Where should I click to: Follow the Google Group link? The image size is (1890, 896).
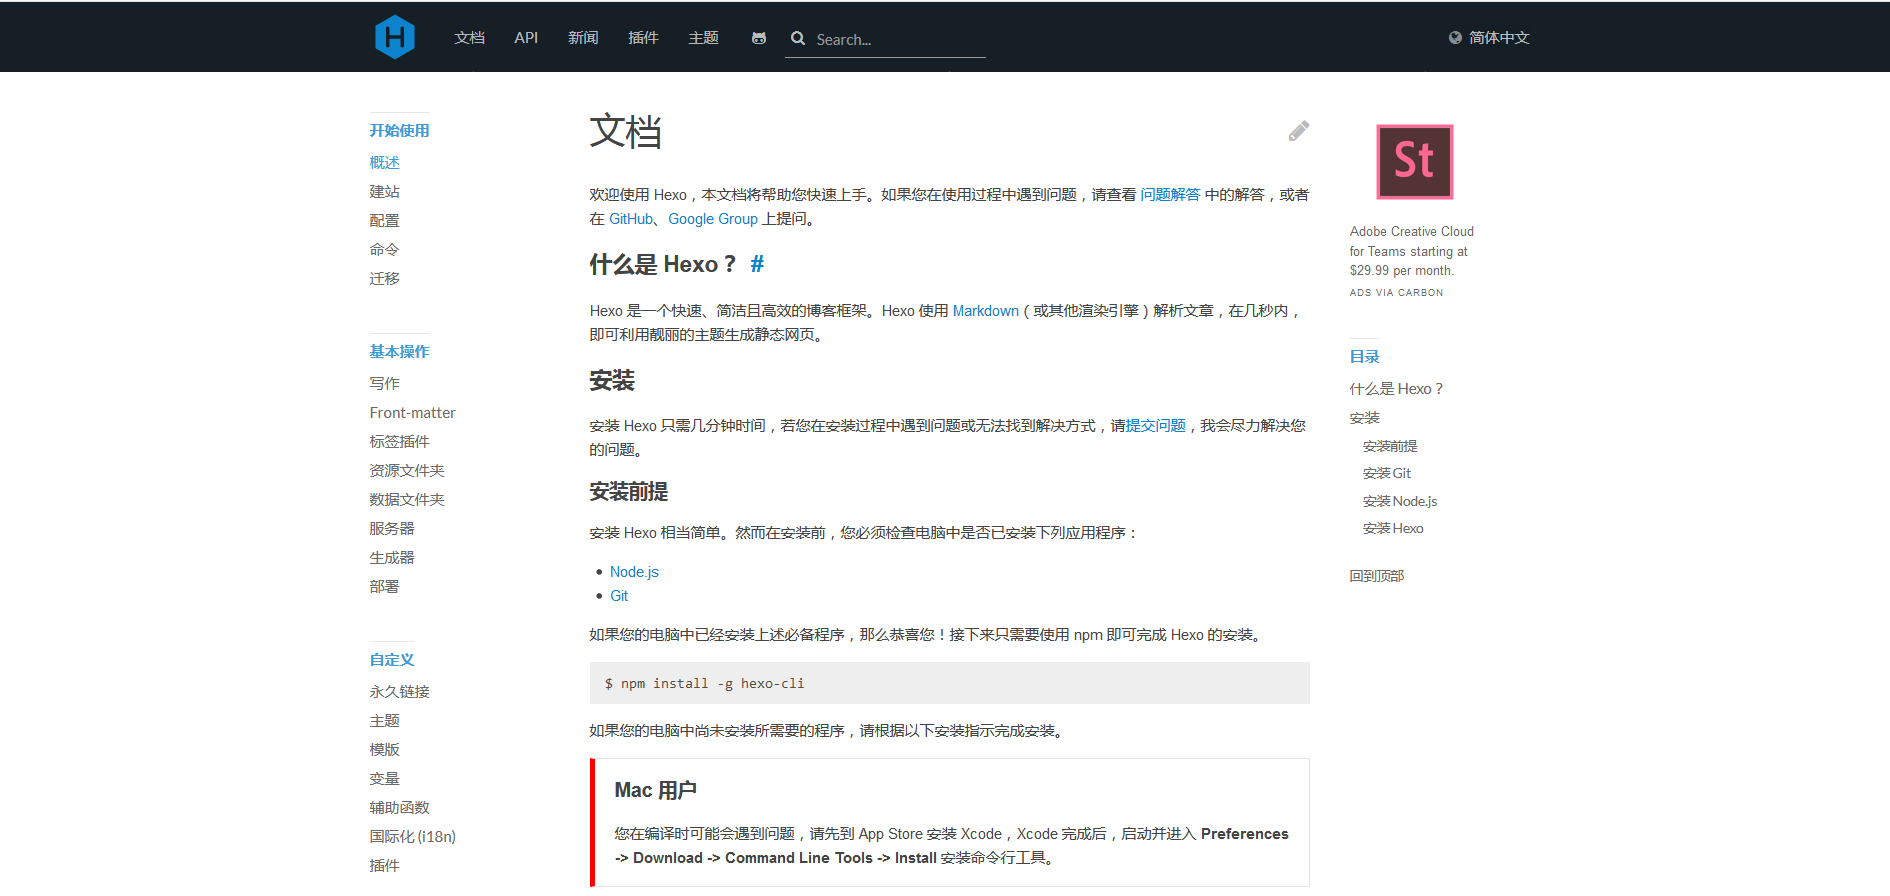coord(713,218)
